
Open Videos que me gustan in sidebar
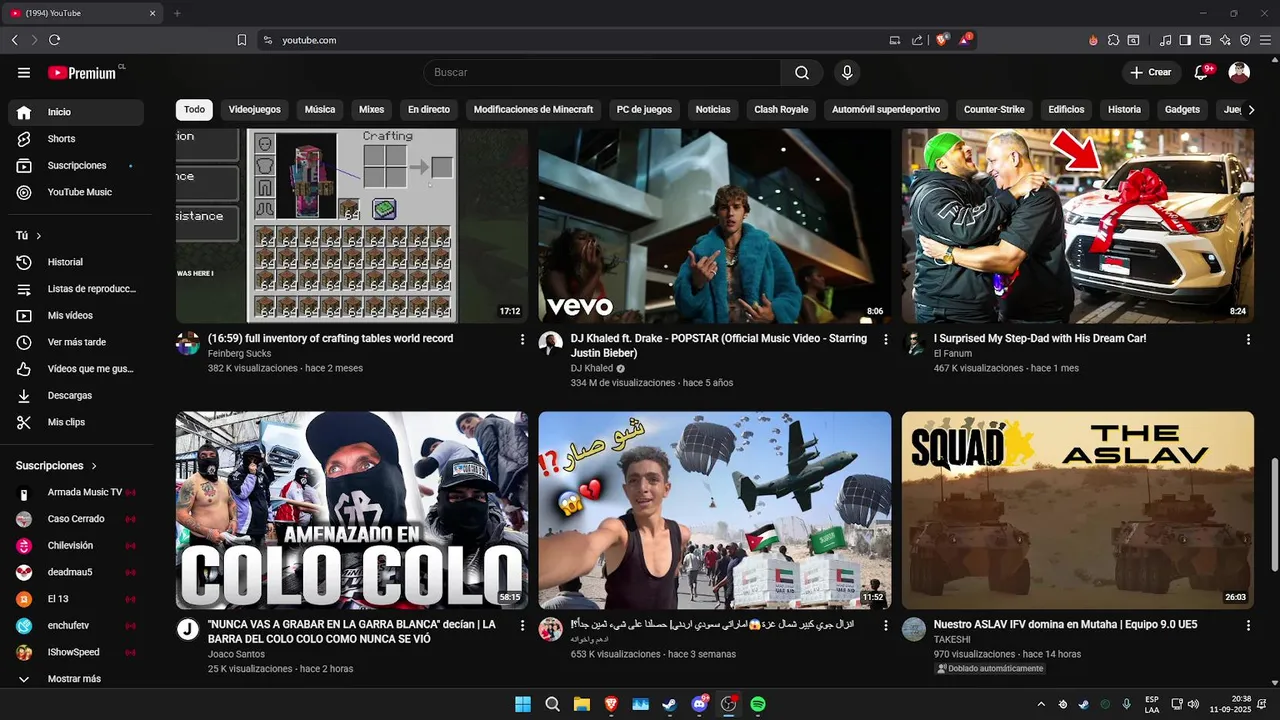(76, 369)
